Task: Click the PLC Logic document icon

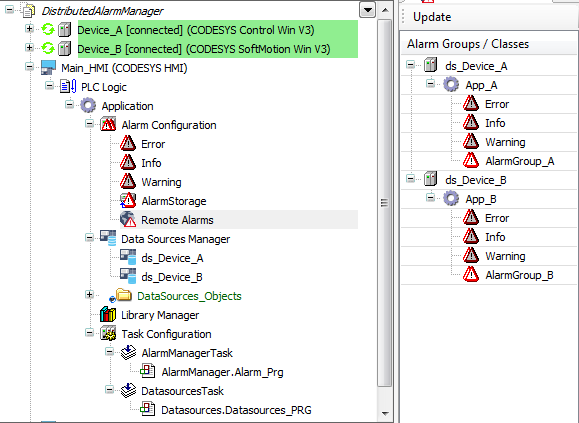Action: coord(68,86)
